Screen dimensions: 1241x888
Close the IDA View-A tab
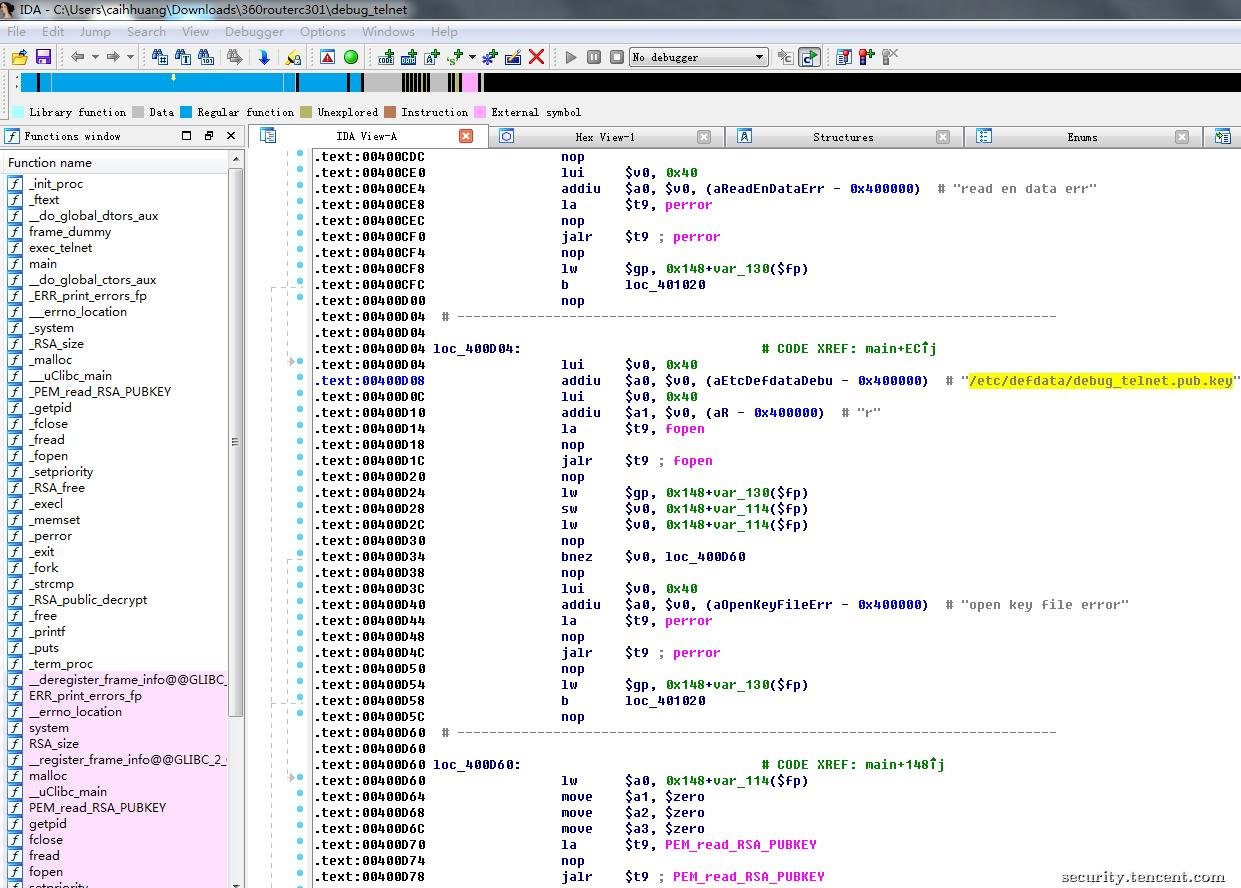466,136
